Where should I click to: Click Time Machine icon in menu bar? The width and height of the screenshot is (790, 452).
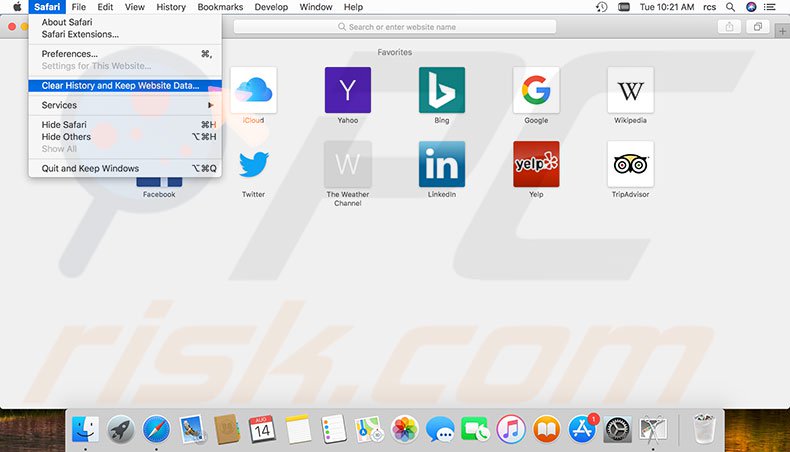click(x=602, y=7)
